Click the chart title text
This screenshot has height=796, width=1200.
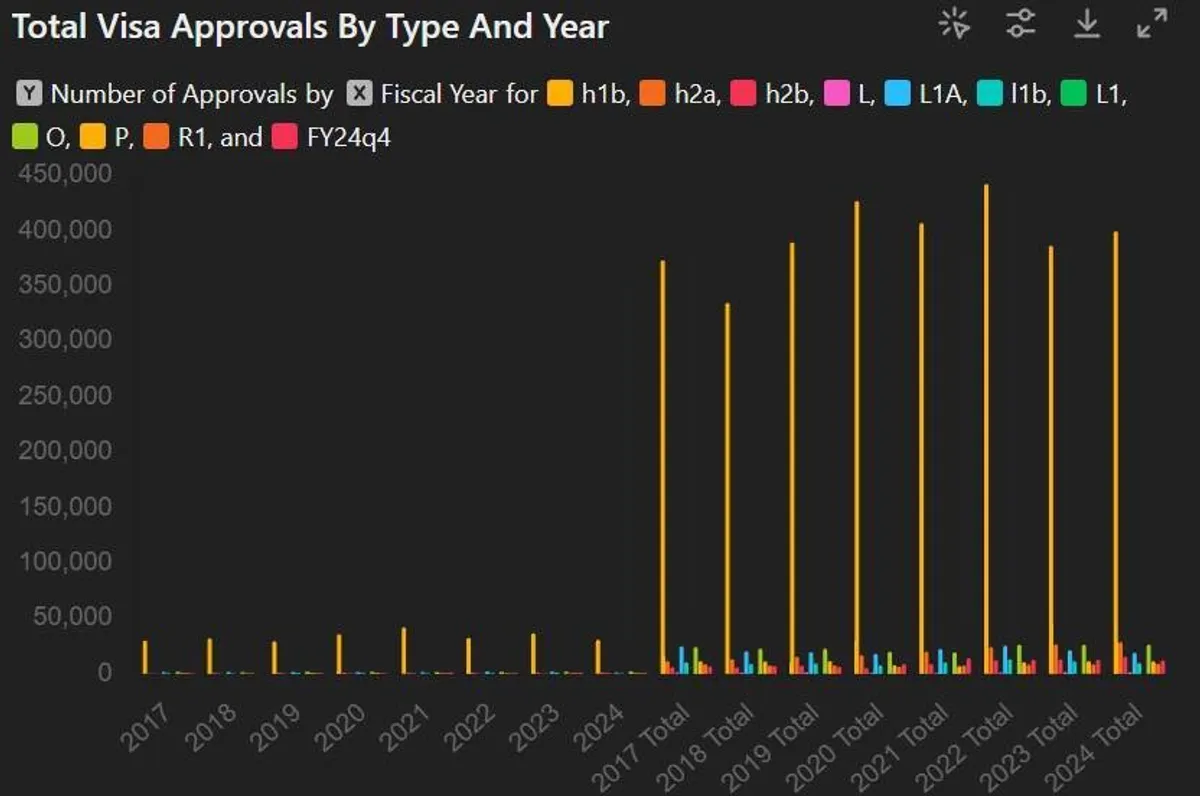coord(310,27)
